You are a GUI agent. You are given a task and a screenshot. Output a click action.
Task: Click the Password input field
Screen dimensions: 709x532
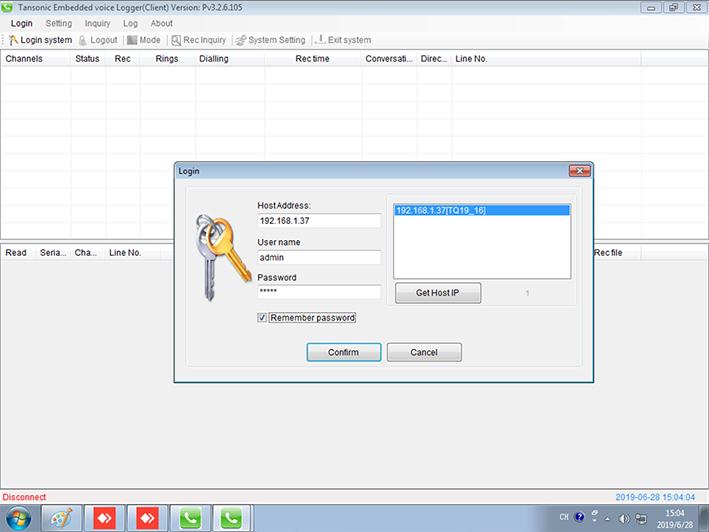click(319, 292)
